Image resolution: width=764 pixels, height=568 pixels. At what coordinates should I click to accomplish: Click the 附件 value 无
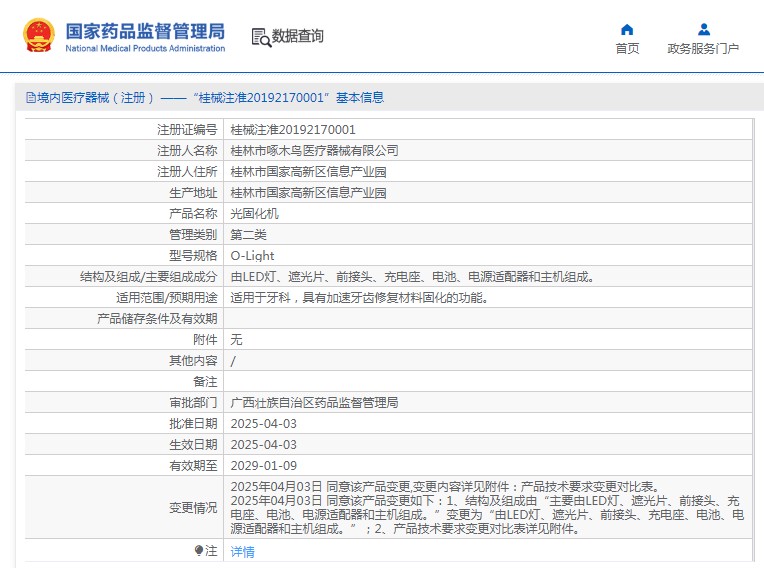[x=236, y=340]
